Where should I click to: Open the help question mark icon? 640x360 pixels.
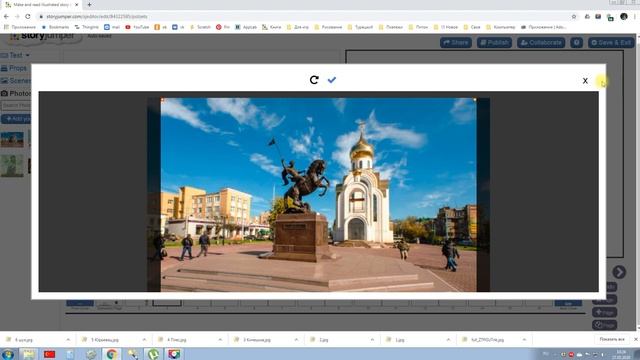[576, 42]
